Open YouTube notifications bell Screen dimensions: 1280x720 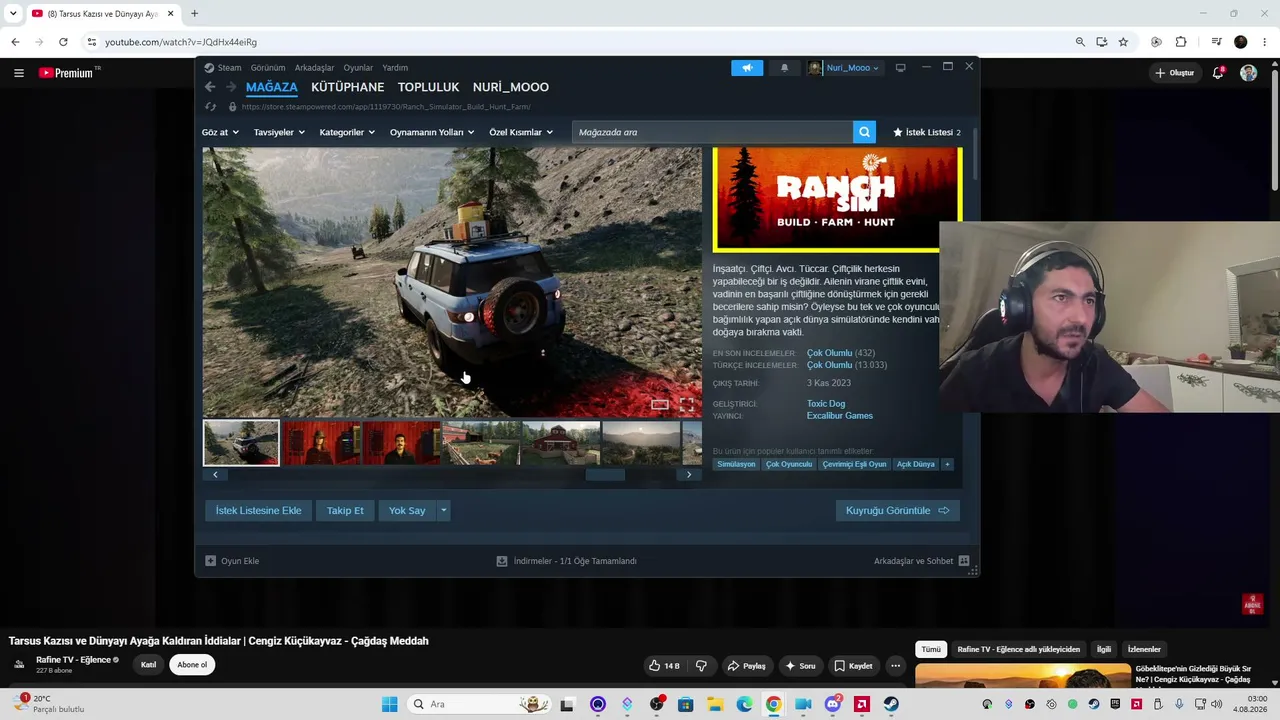[x=1218, y=73]
